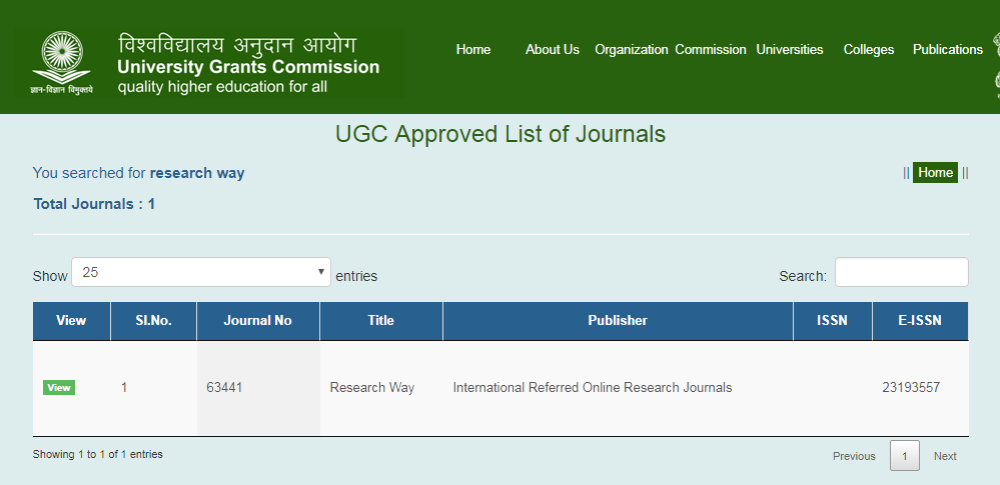Image resolution: width=1000 pixels, height=485 pixels.
Task: Open the Publications menu
Action: click(x=948, y=50)
